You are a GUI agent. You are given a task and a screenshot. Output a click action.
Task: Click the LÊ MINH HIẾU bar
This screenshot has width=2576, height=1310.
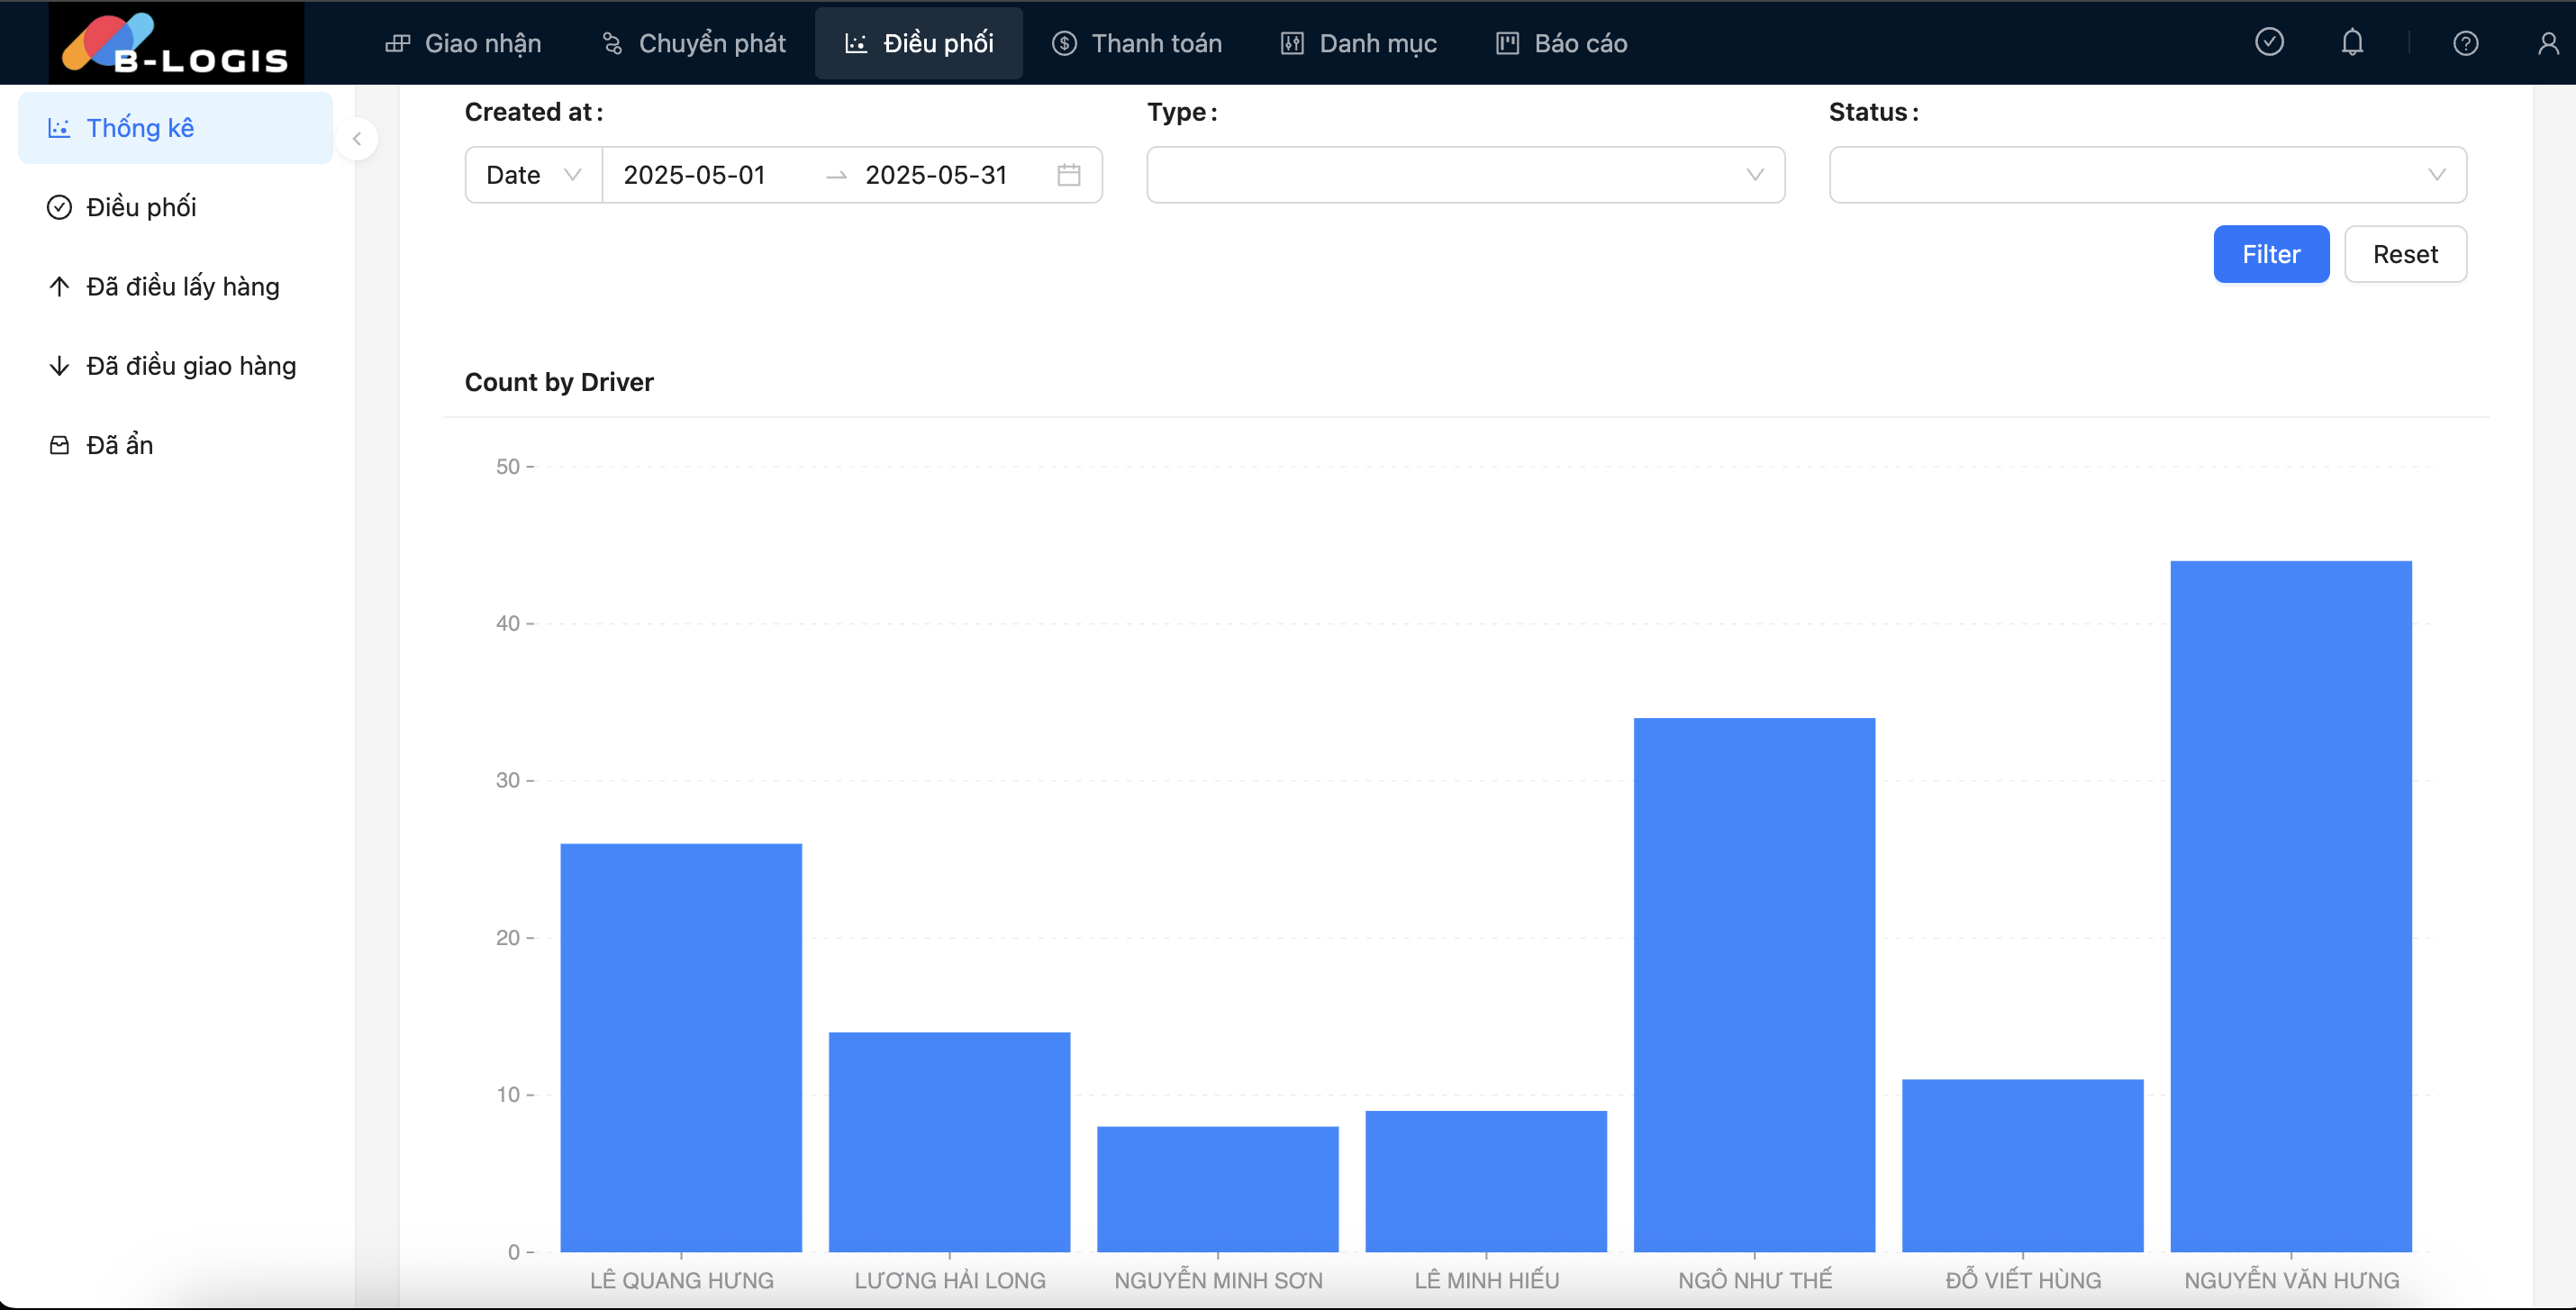click(x=1485, y=1181)
